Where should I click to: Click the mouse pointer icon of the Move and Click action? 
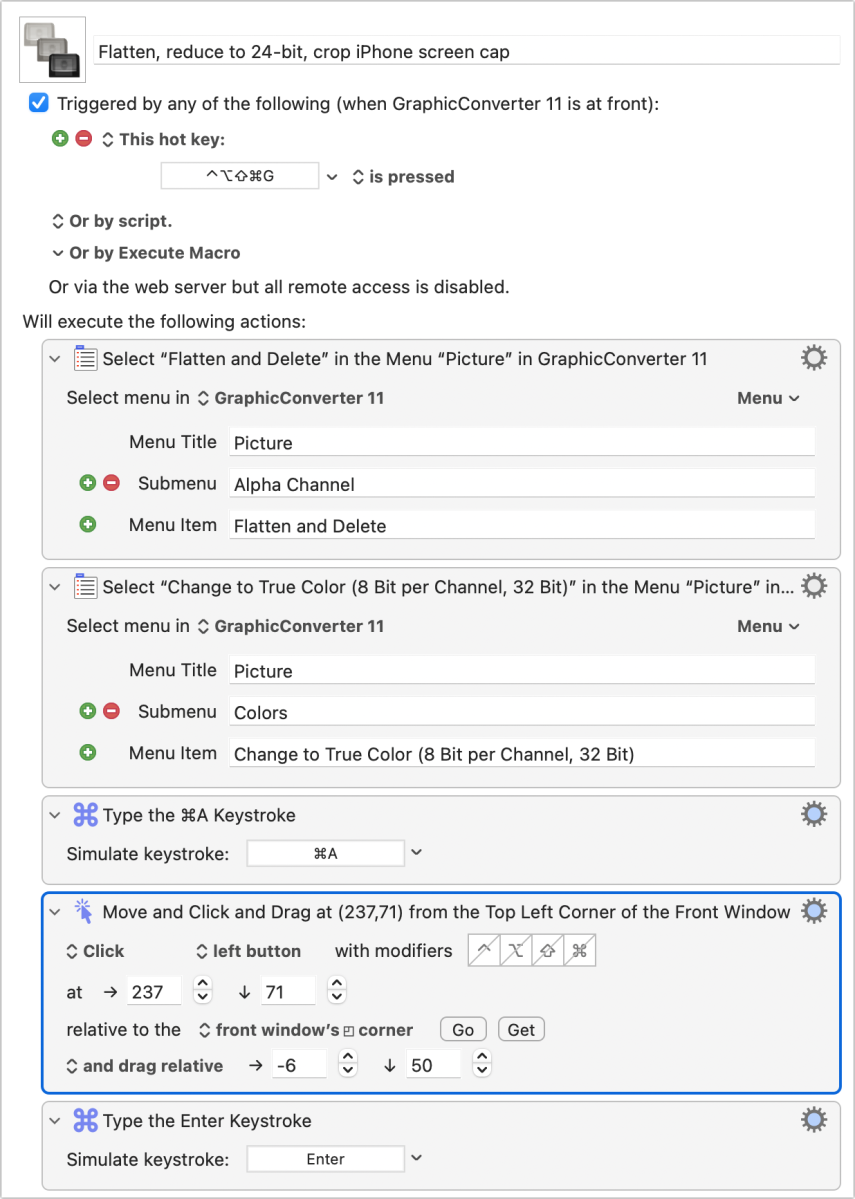coord(83,911)
